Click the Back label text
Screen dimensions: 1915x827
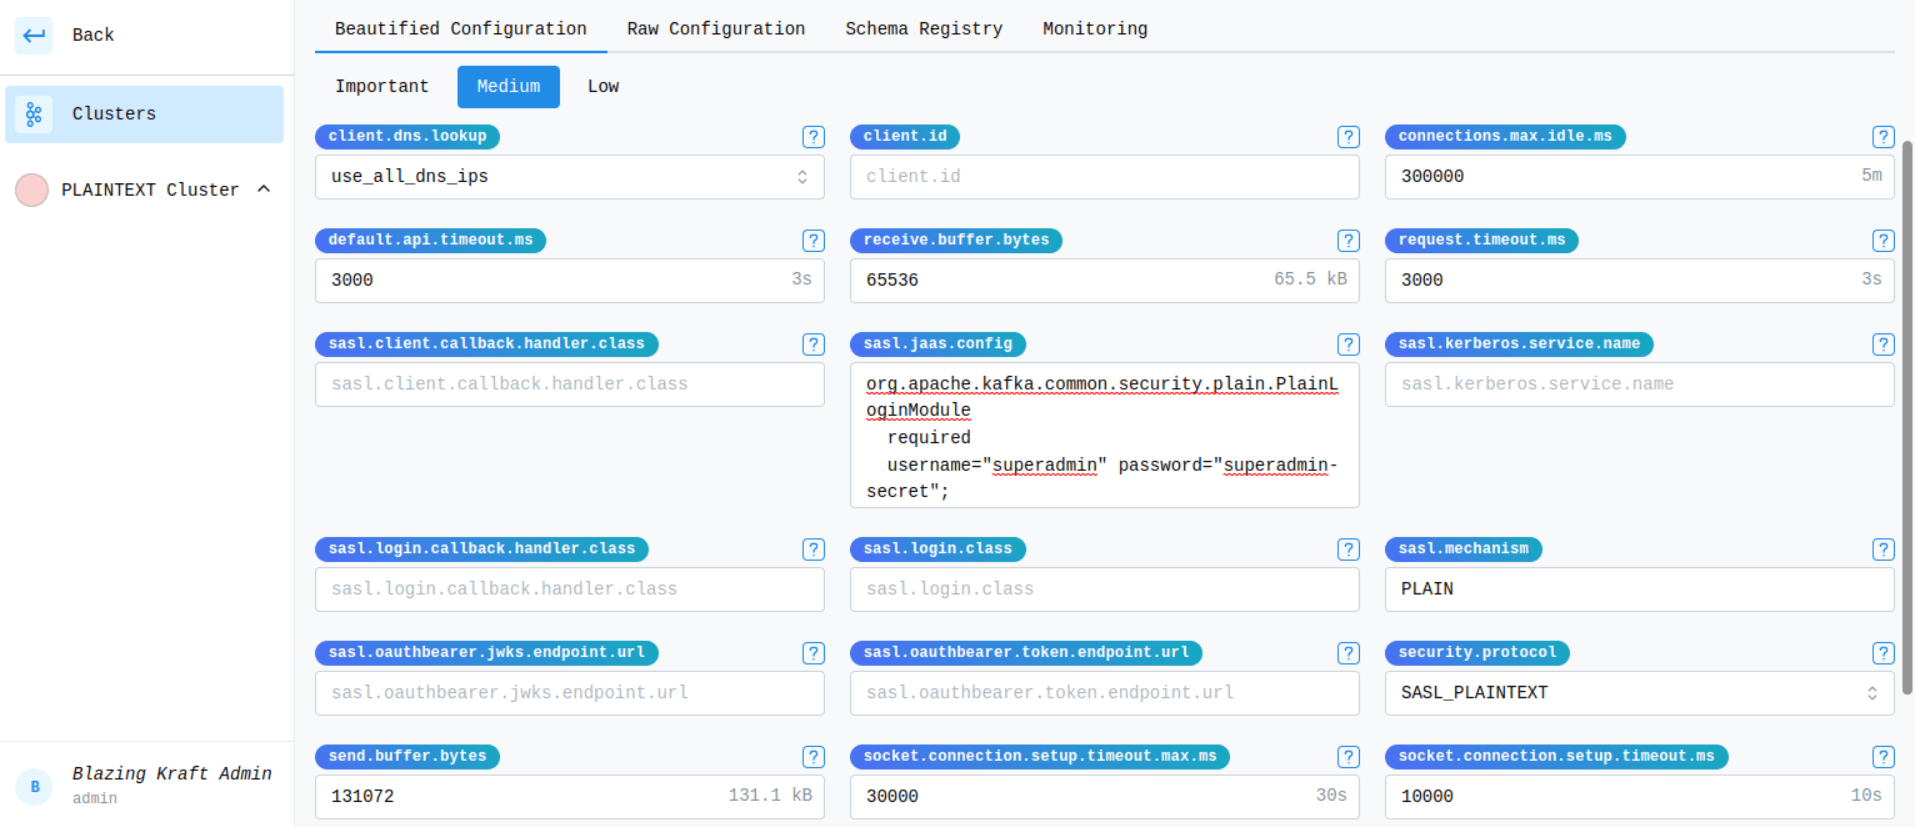(x=93, y=35)
